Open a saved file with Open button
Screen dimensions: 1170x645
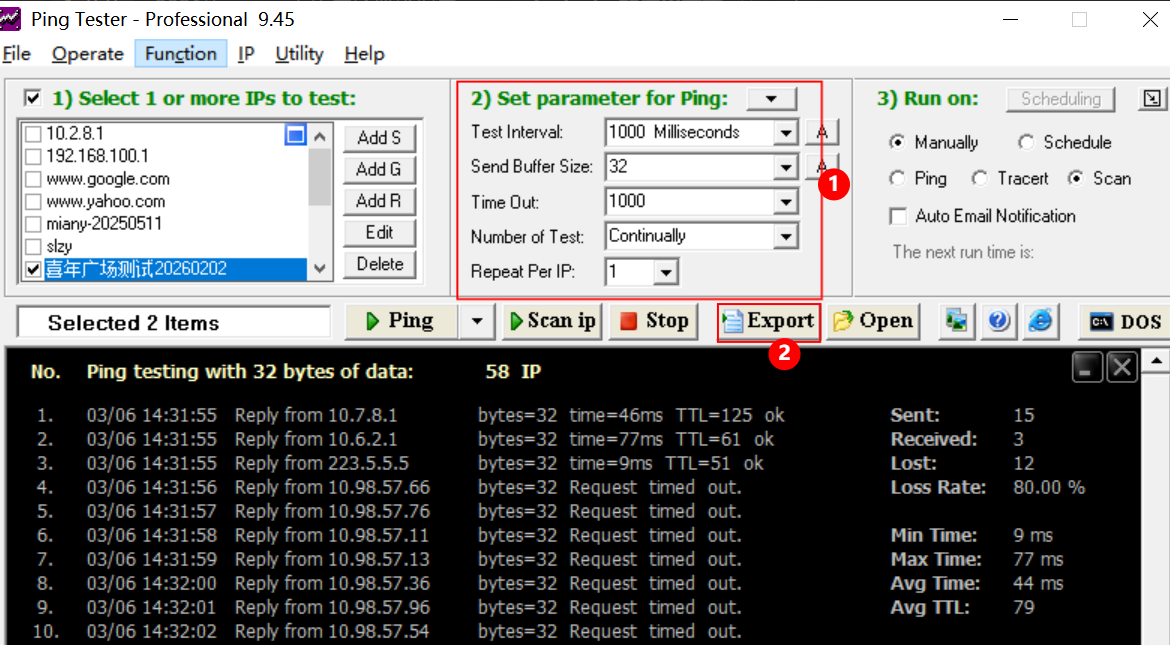pos(873,321)
